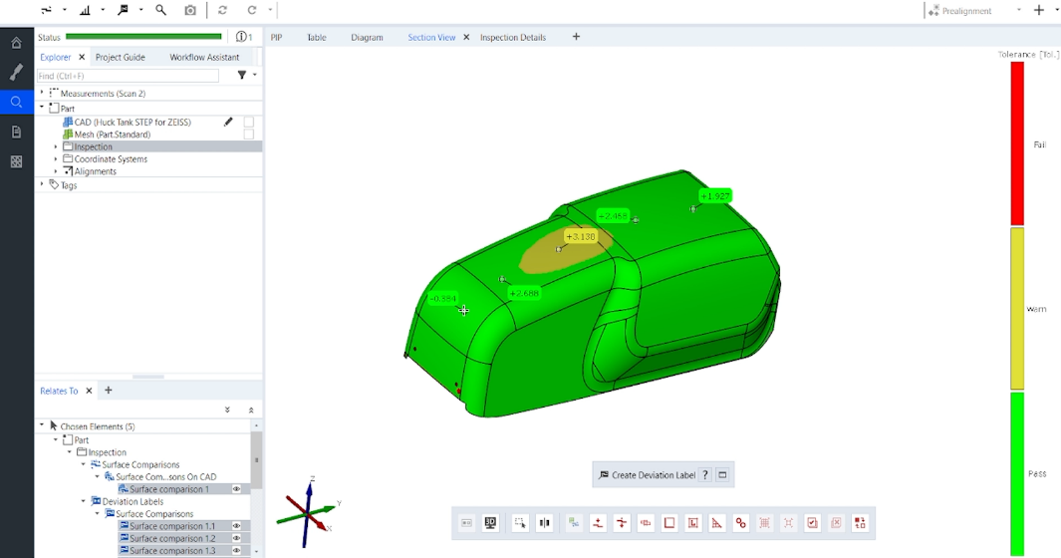Image resolution: width=1061 pixels, height=558 pixels.
Task: Click the rectangle selection cursor tool
Action: coord(520,523)
